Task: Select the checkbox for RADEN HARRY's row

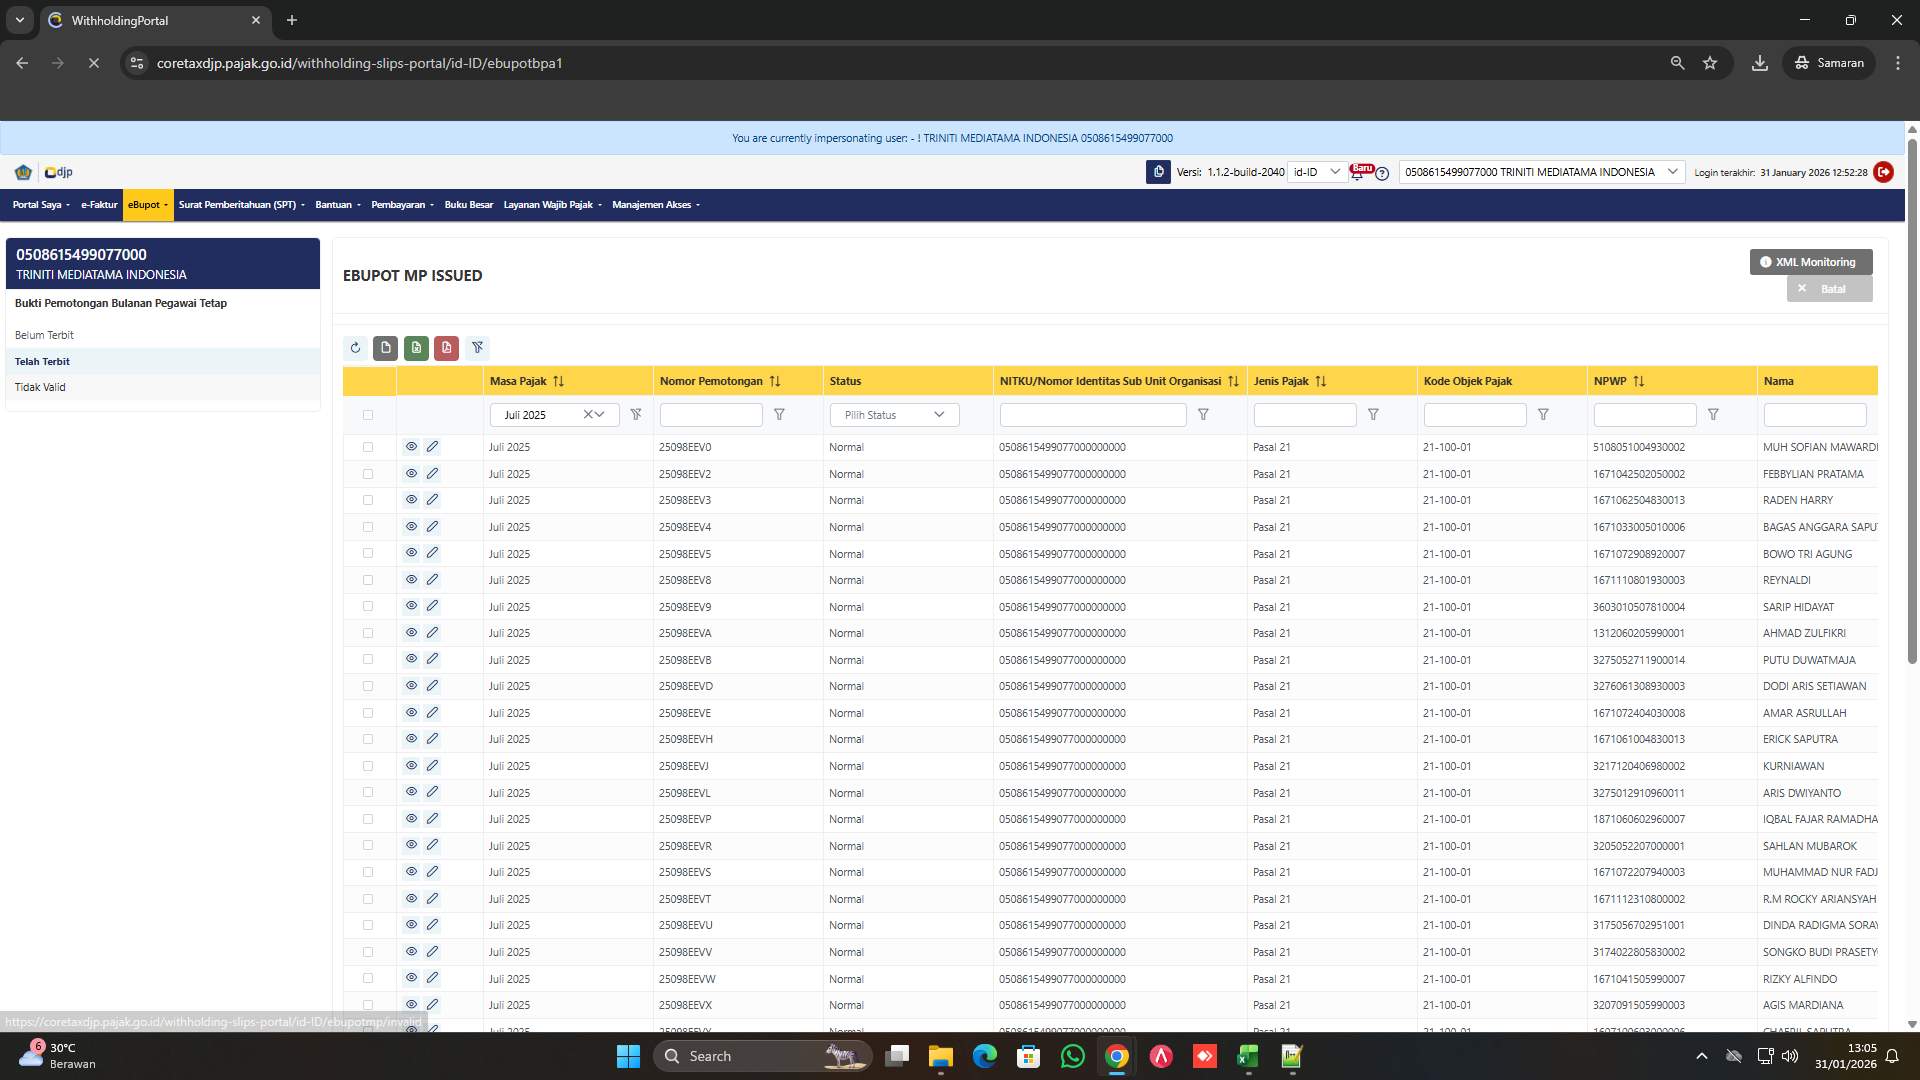Action: (368, 500)
